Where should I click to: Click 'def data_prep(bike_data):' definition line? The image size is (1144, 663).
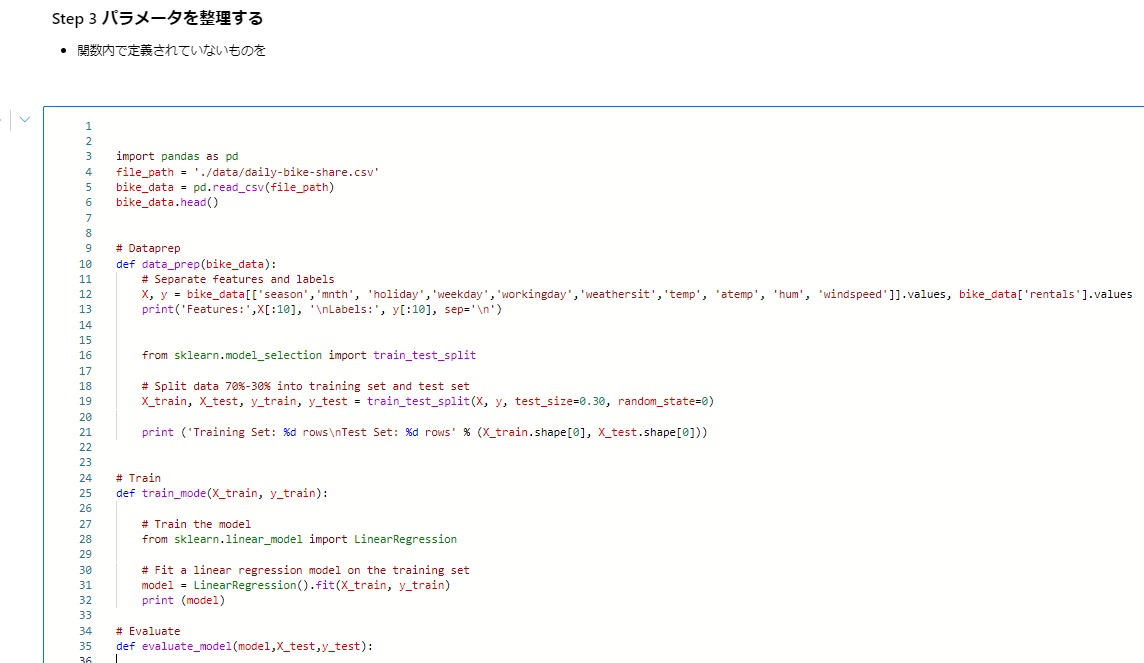(x=196, y=264)
